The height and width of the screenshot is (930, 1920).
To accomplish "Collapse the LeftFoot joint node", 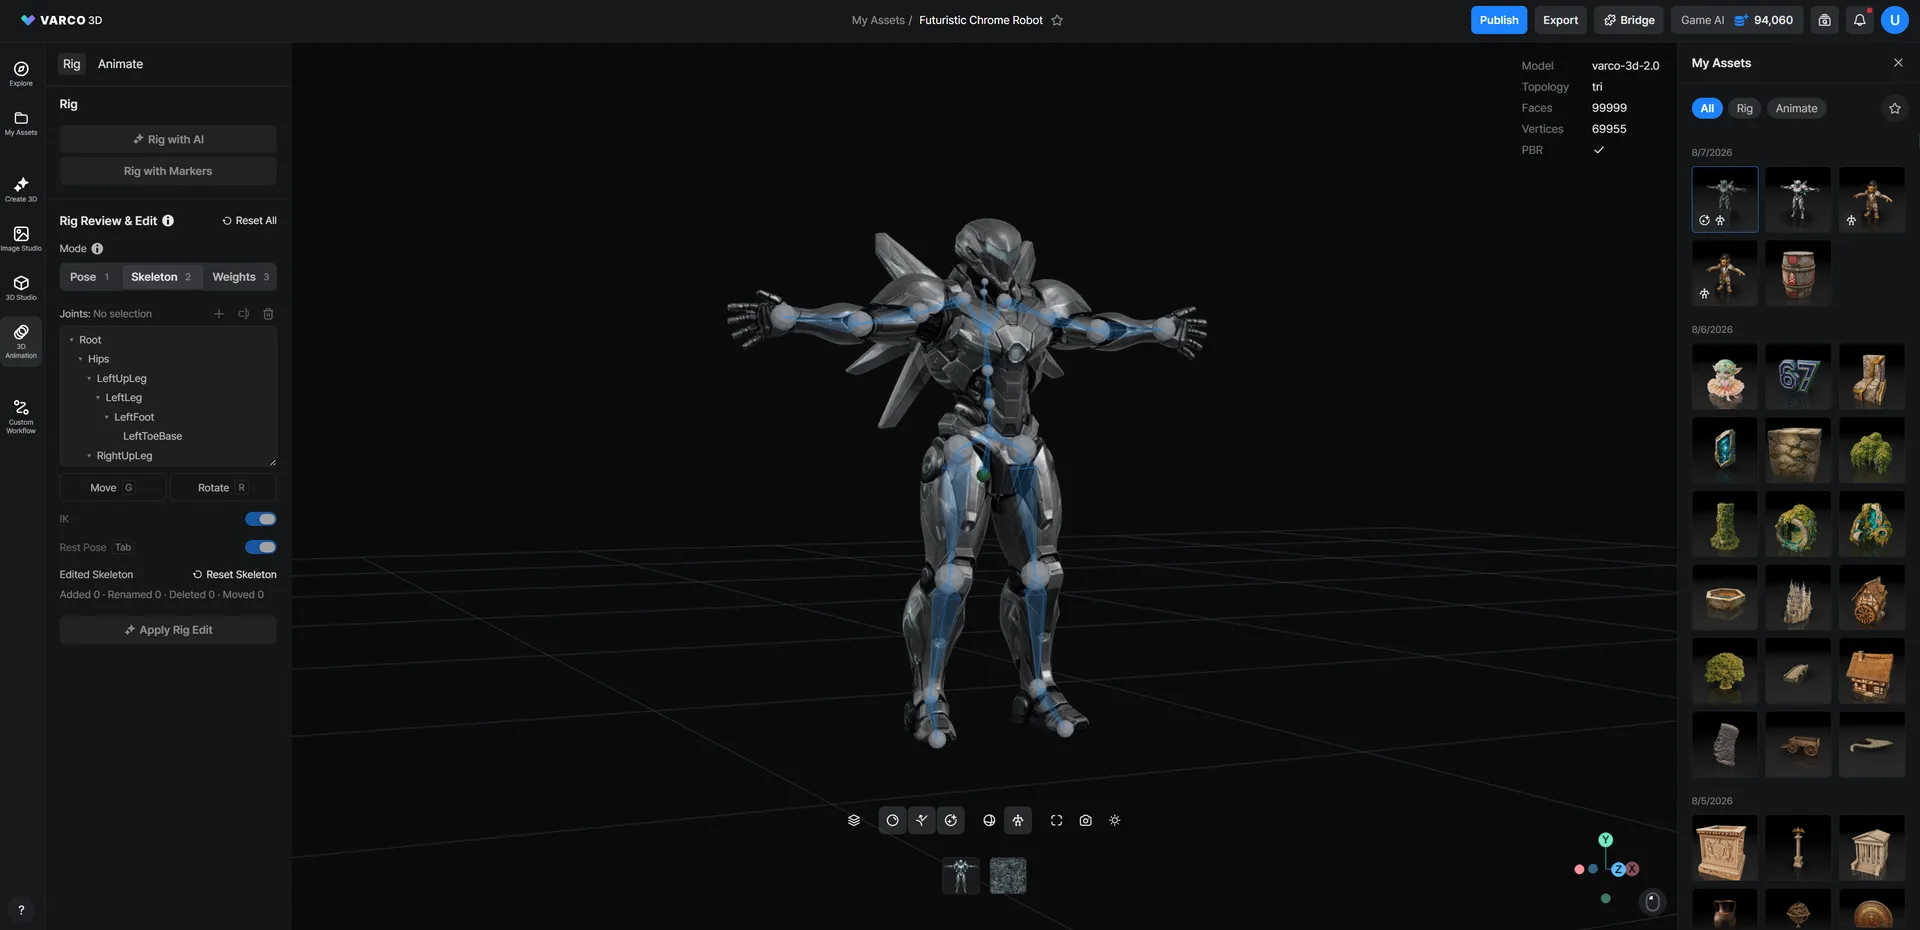I will tap(107, 417).
